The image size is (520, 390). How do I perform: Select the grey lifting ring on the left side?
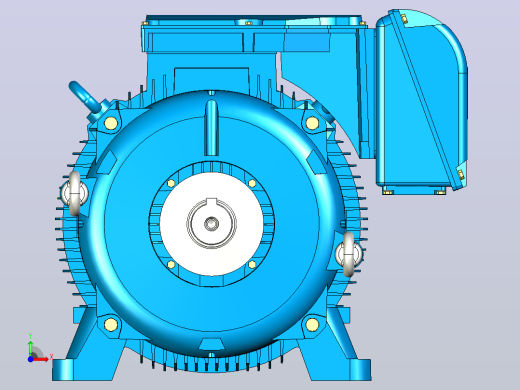[x=75, y=193]
